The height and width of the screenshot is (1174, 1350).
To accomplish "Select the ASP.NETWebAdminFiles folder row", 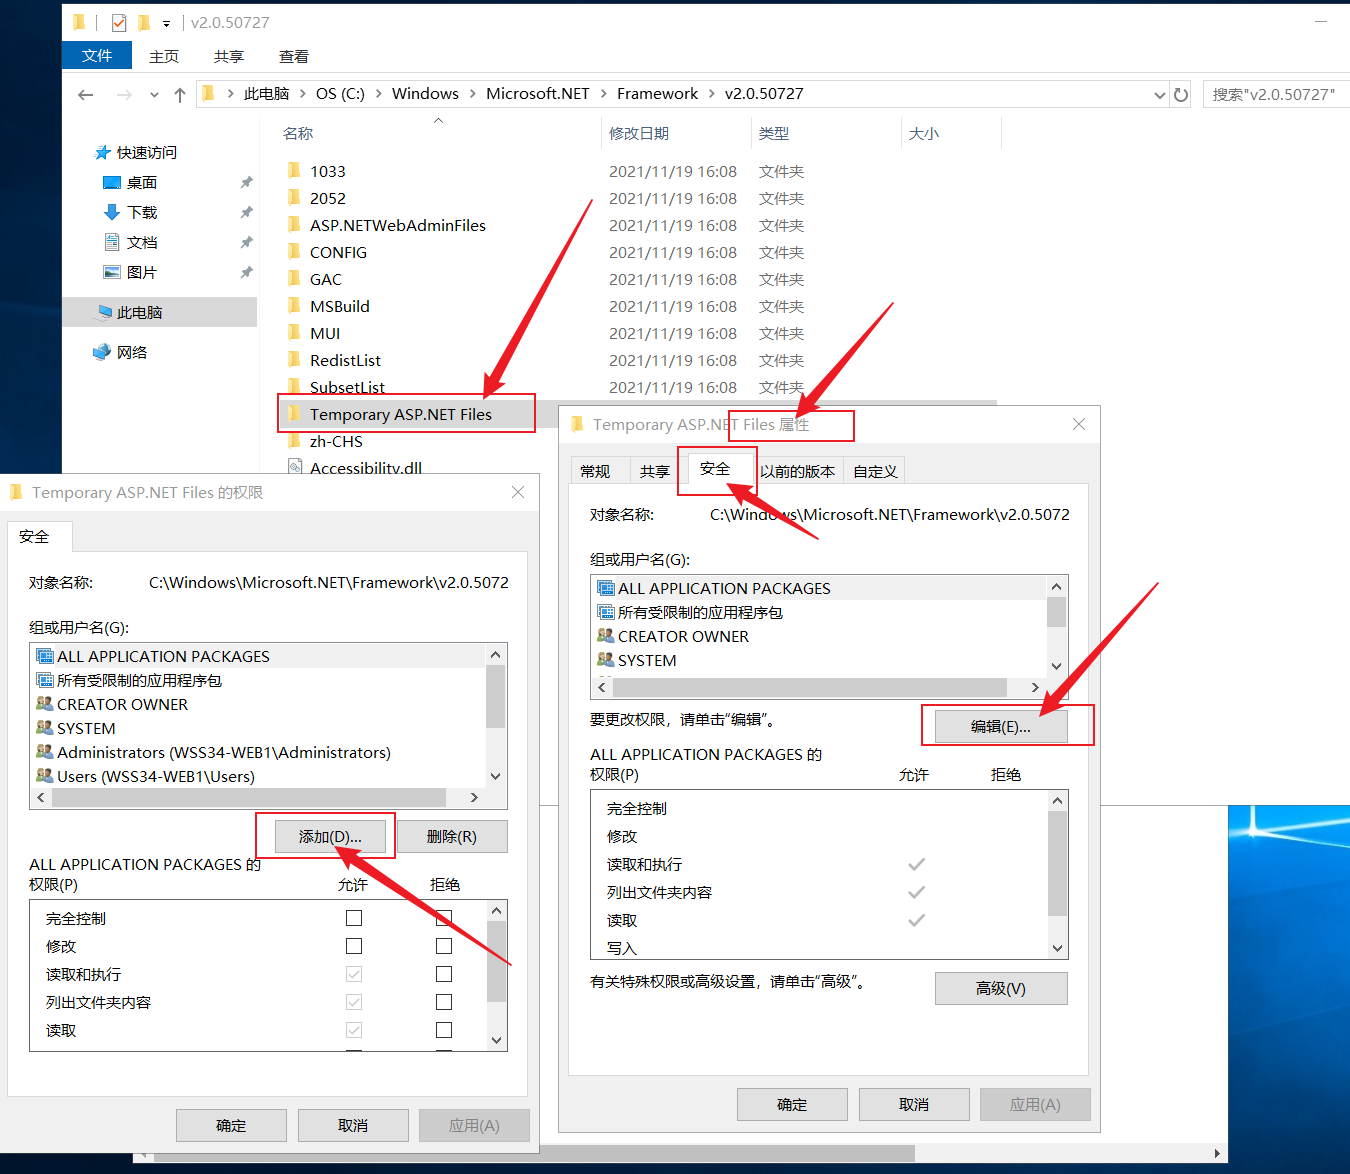I will pyautogui.click(x=398, y=225).
